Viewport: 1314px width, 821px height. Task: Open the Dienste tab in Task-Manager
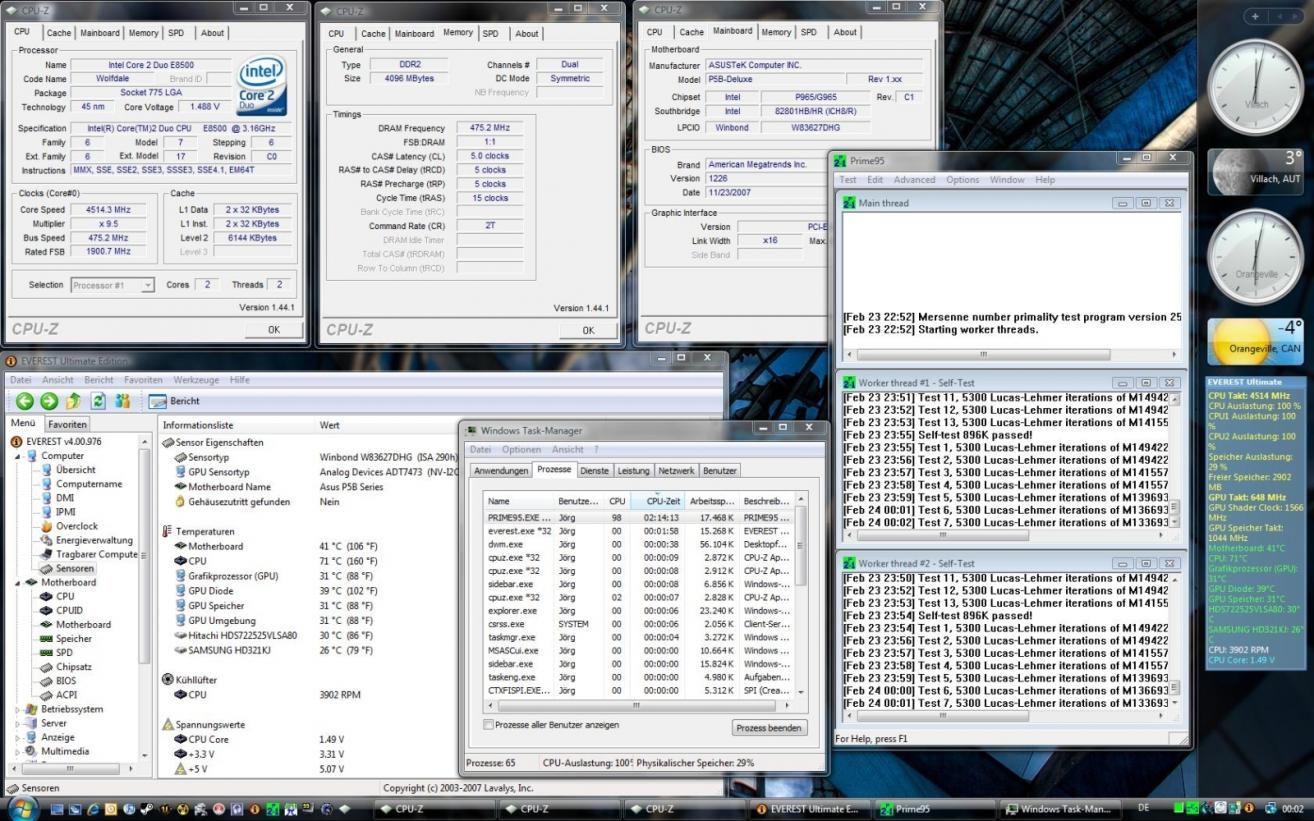[x=594, y=470]
